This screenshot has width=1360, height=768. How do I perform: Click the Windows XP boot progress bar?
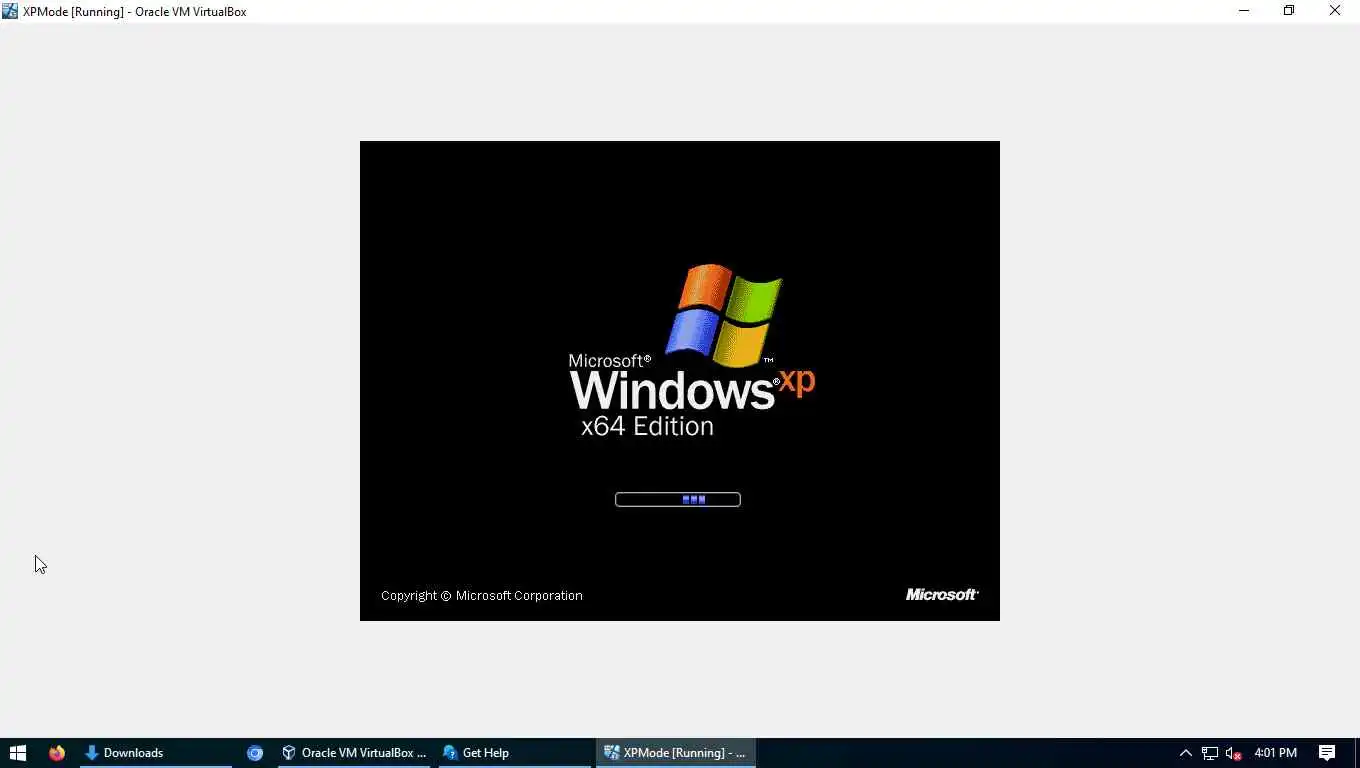(x=678, y=499)
